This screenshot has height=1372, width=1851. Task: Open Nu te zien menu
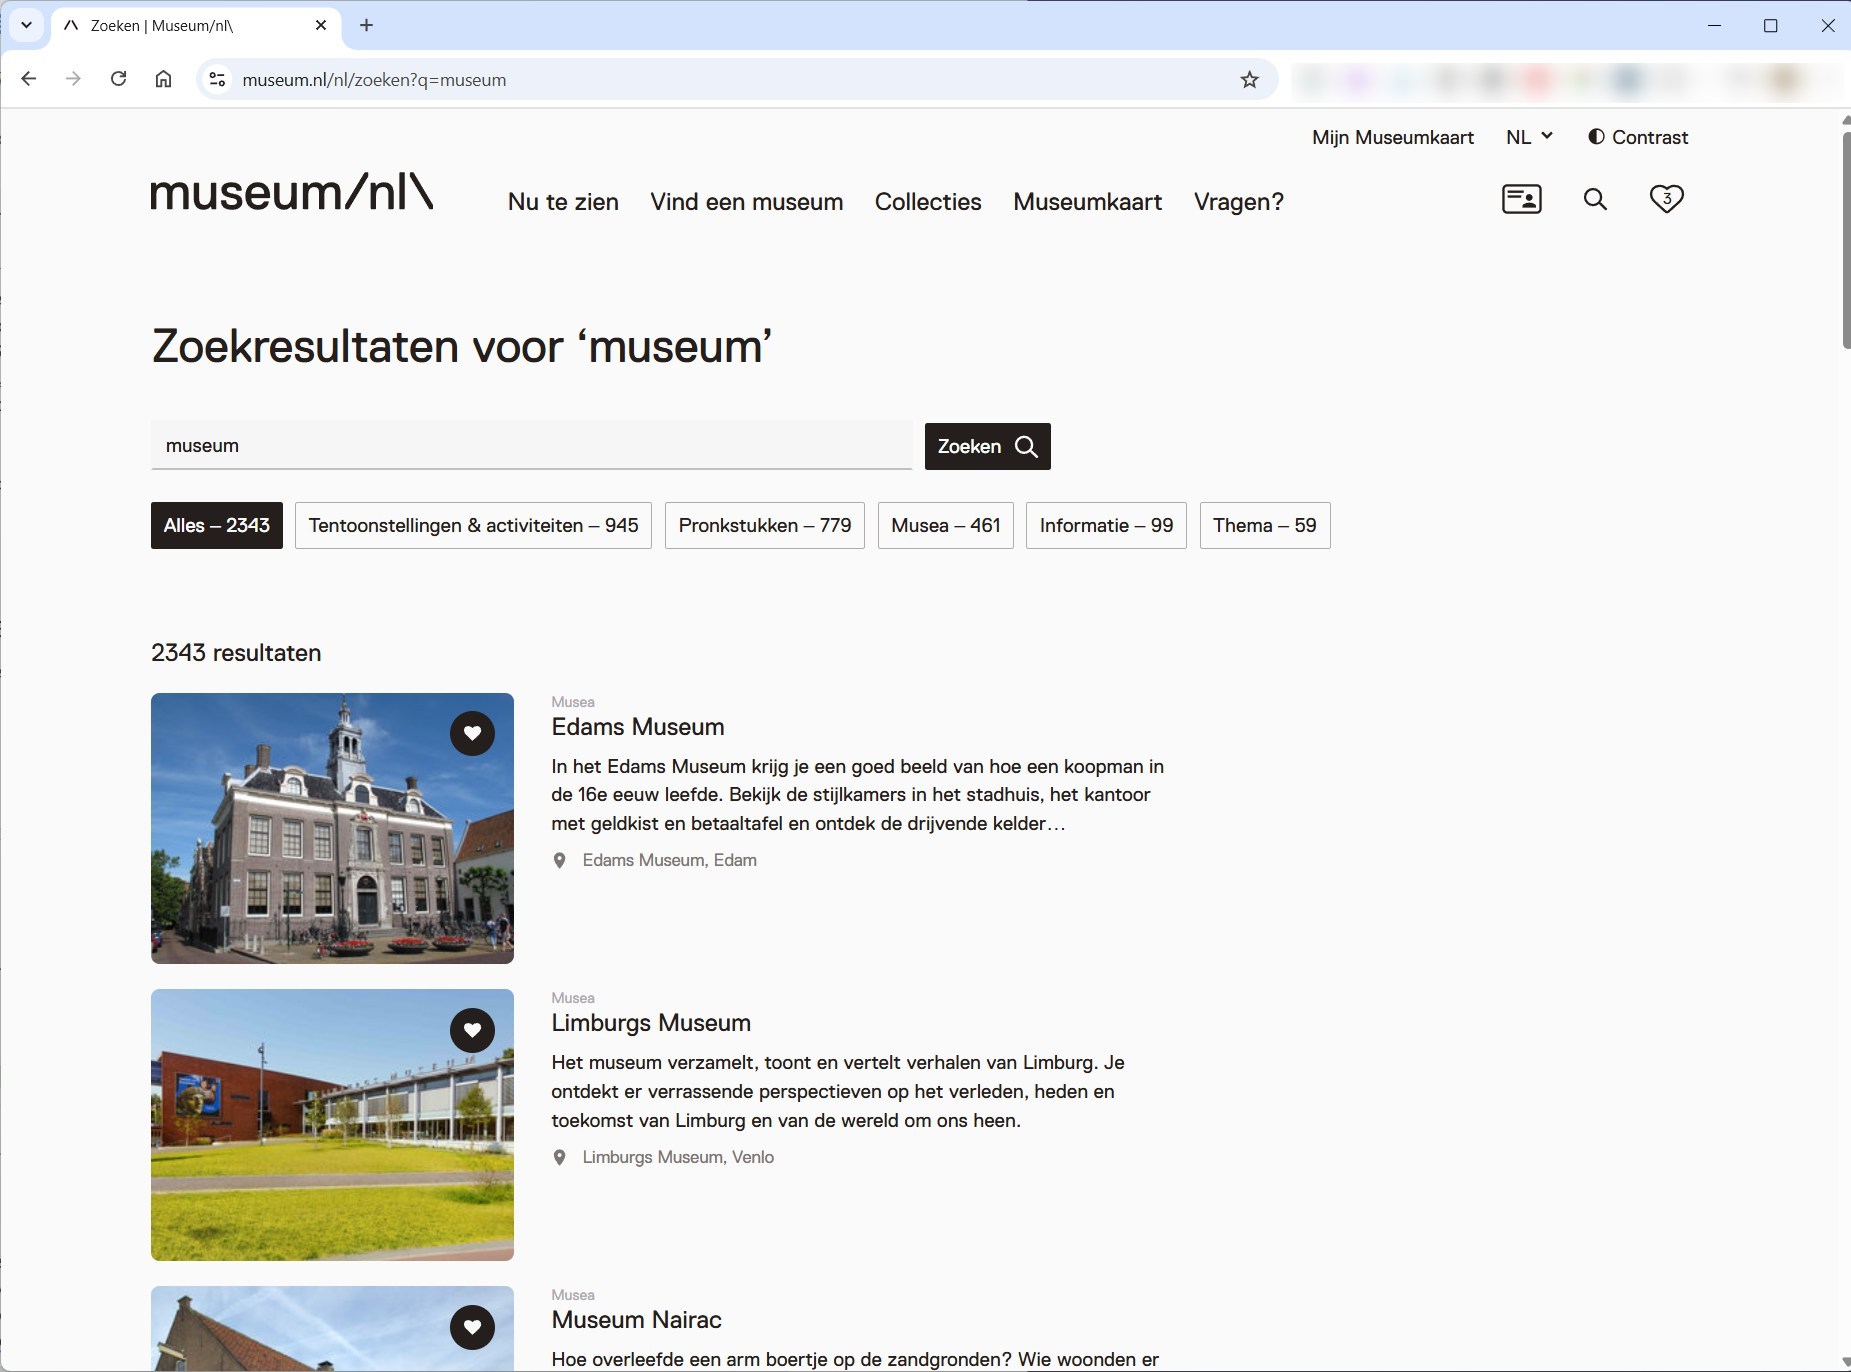click(563, 202)
